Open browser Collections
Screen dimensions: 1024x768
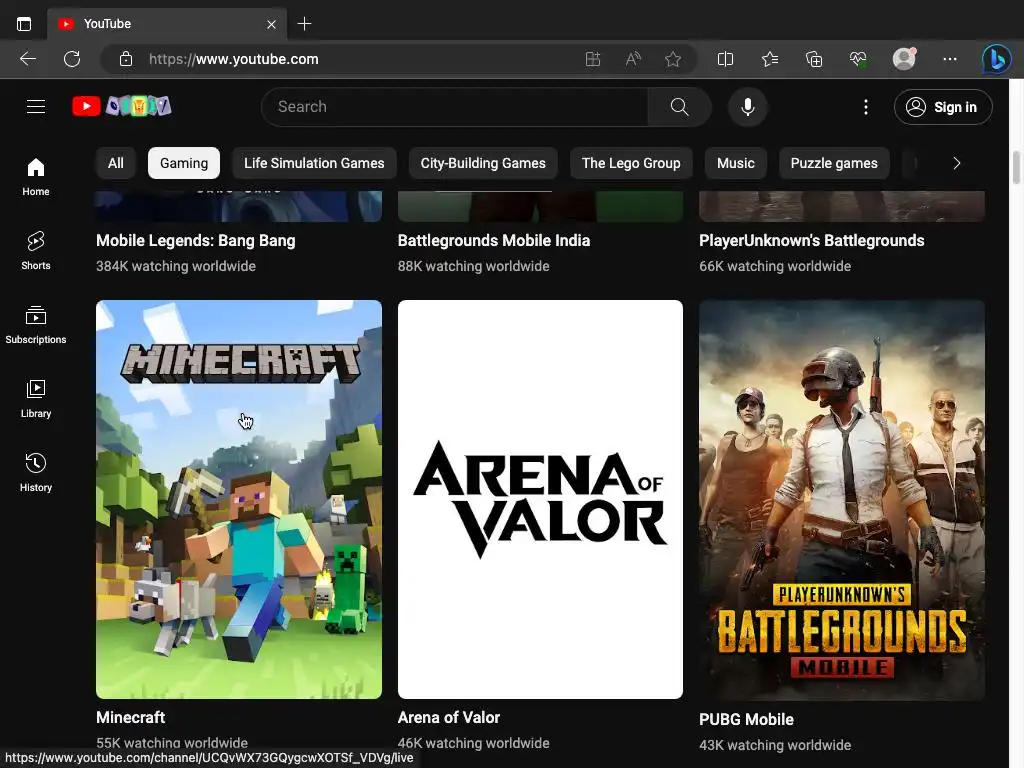pyautogui.click(x=814, y=59)
